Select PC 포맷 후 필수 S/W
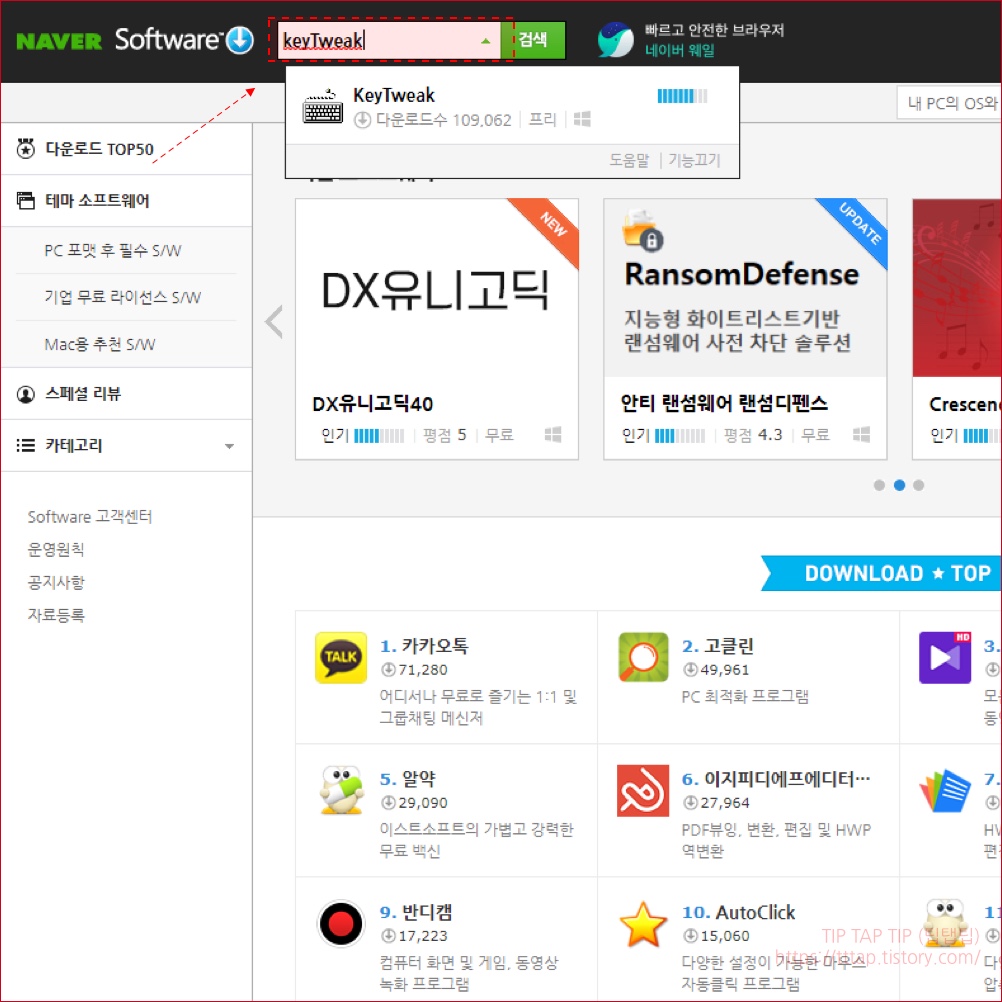This screenshot has height=1002, width=1002. 112,250
